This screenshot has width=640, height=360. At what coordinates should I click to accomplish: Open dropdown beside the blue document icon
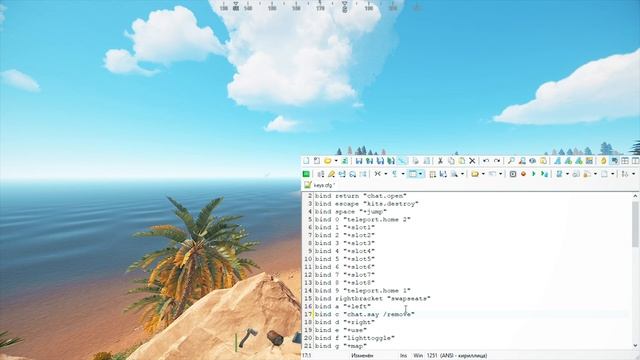point(567,174)
